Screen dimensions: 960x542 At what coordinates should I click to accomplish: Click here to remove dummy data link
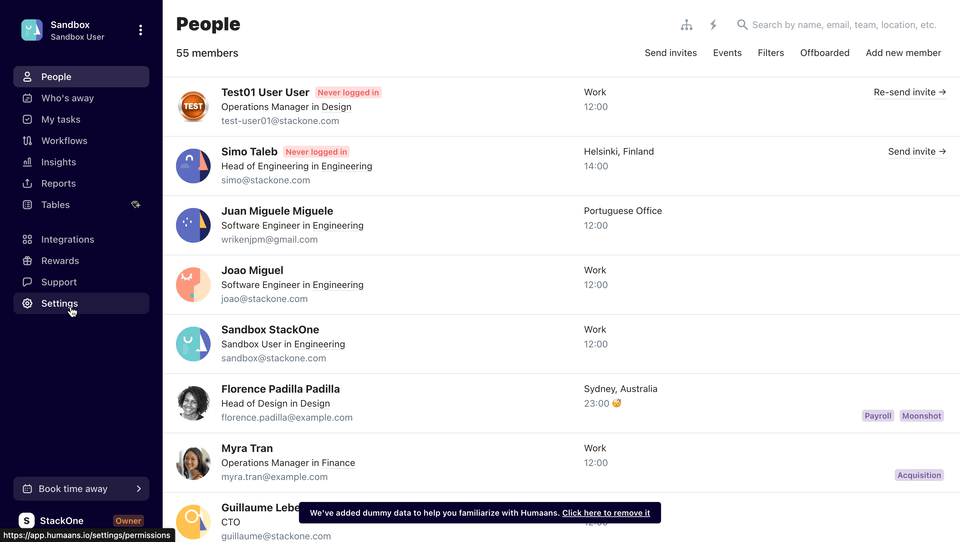pos(606,513)
